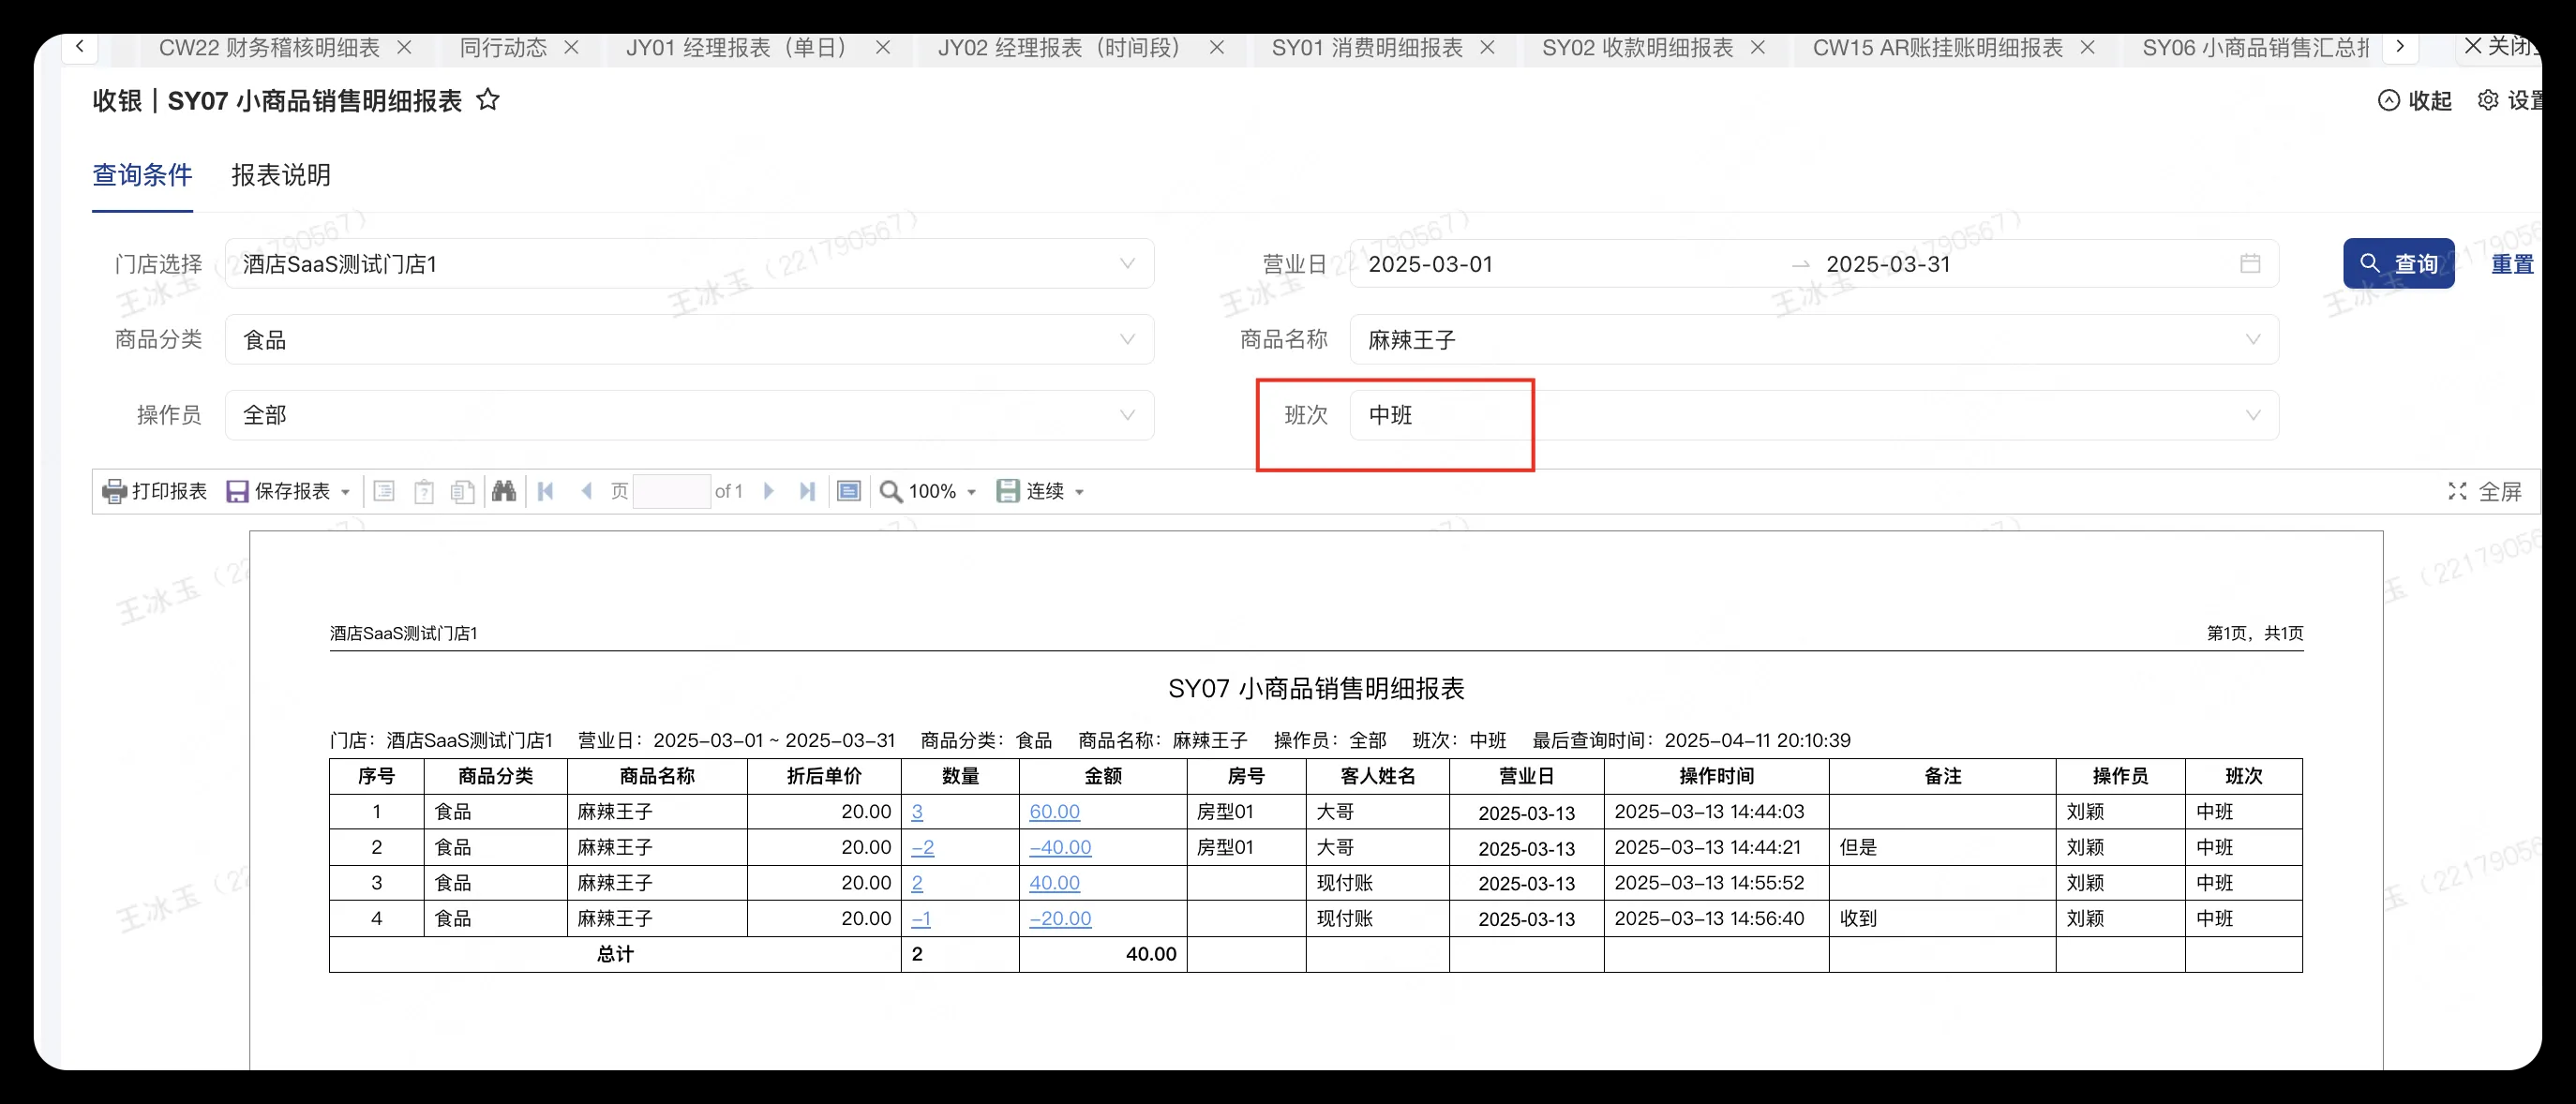Image resolution: width=2576 pixels, height=1104 pixels.
Task: Click the collapse (收起) button
Action: (x=2415, y=100)
